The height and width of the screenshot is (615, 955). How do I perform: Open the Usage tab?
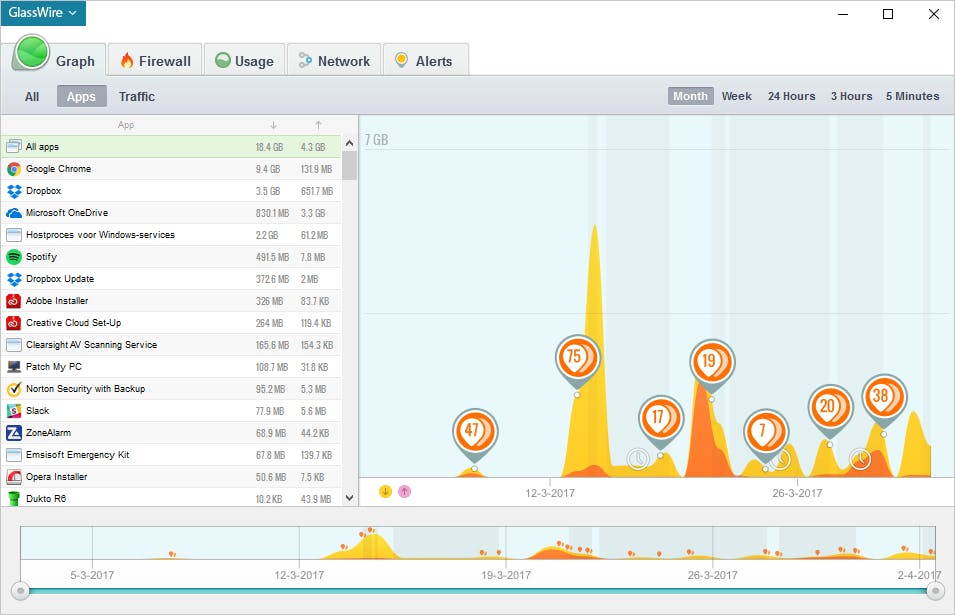coord(245,61)
